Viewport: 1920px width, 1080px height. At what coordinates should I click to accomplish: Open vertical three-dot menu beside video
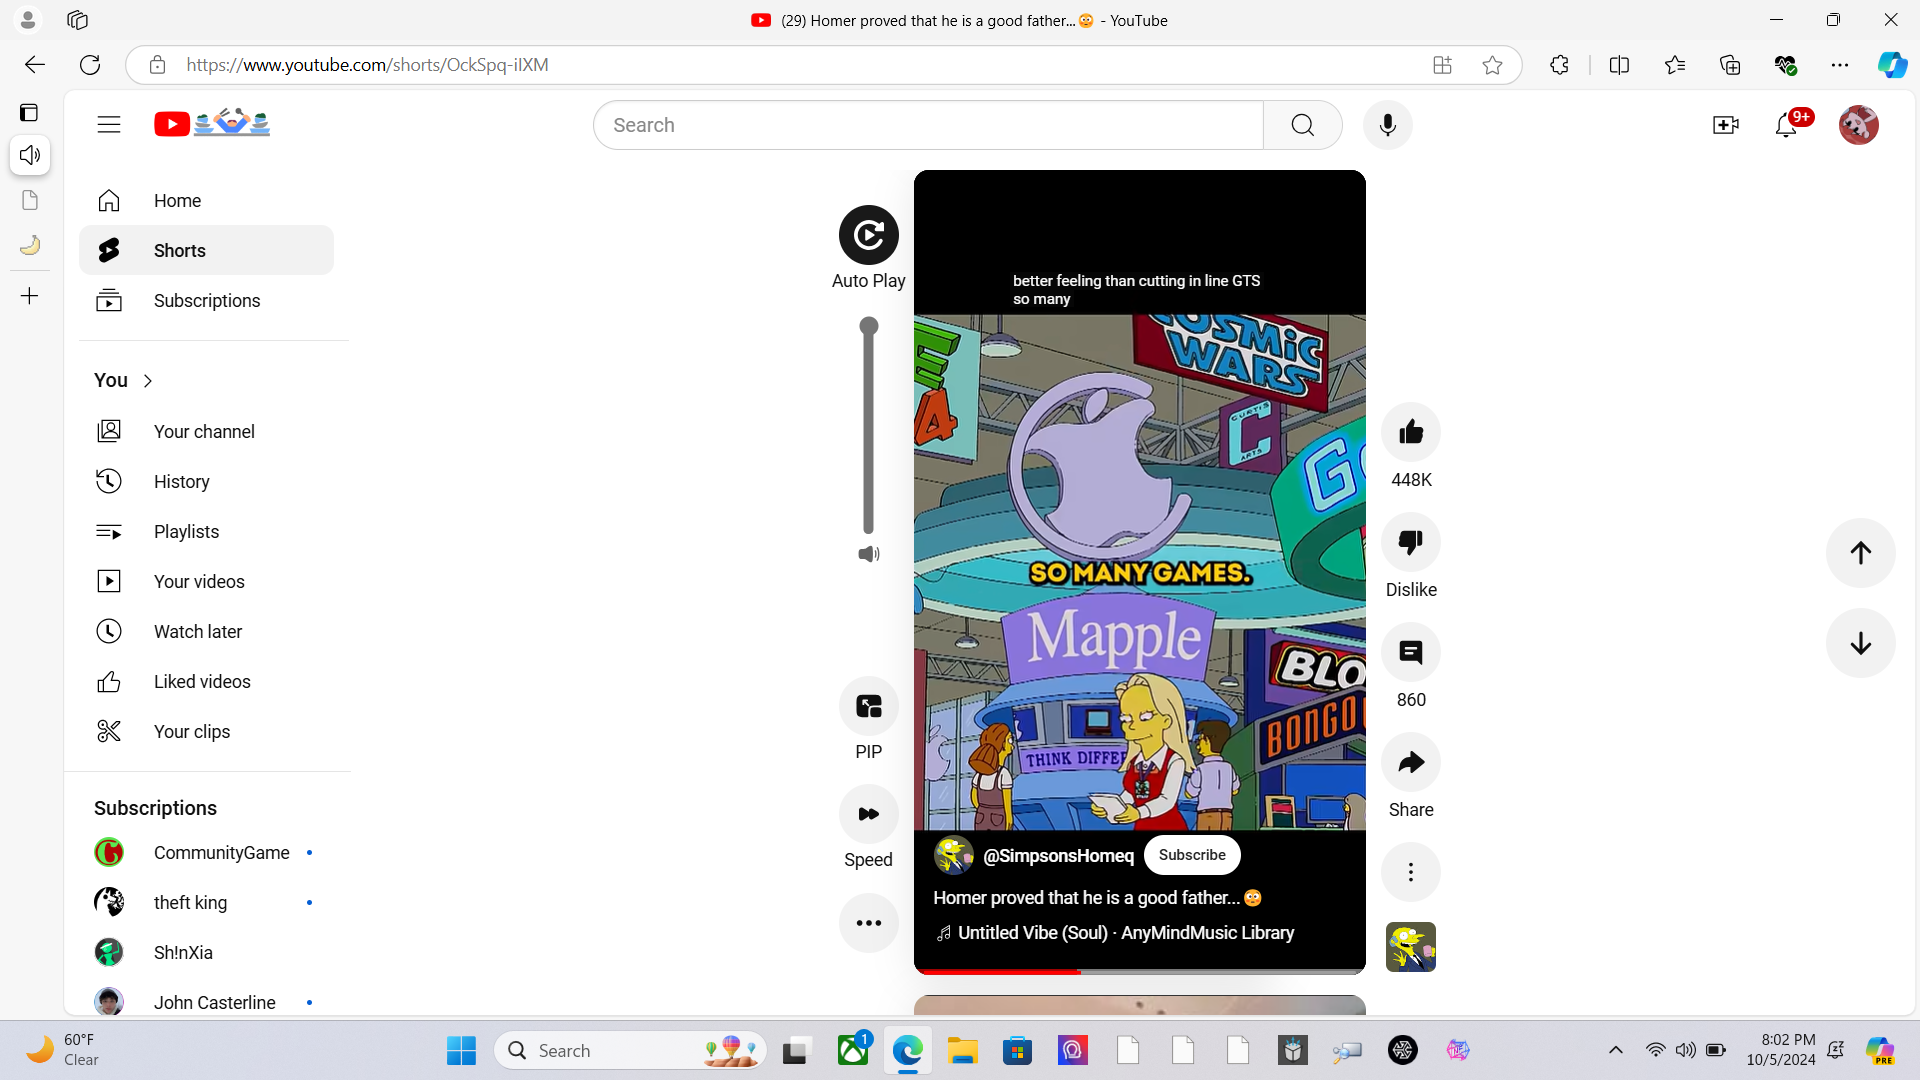(1410, 872)
